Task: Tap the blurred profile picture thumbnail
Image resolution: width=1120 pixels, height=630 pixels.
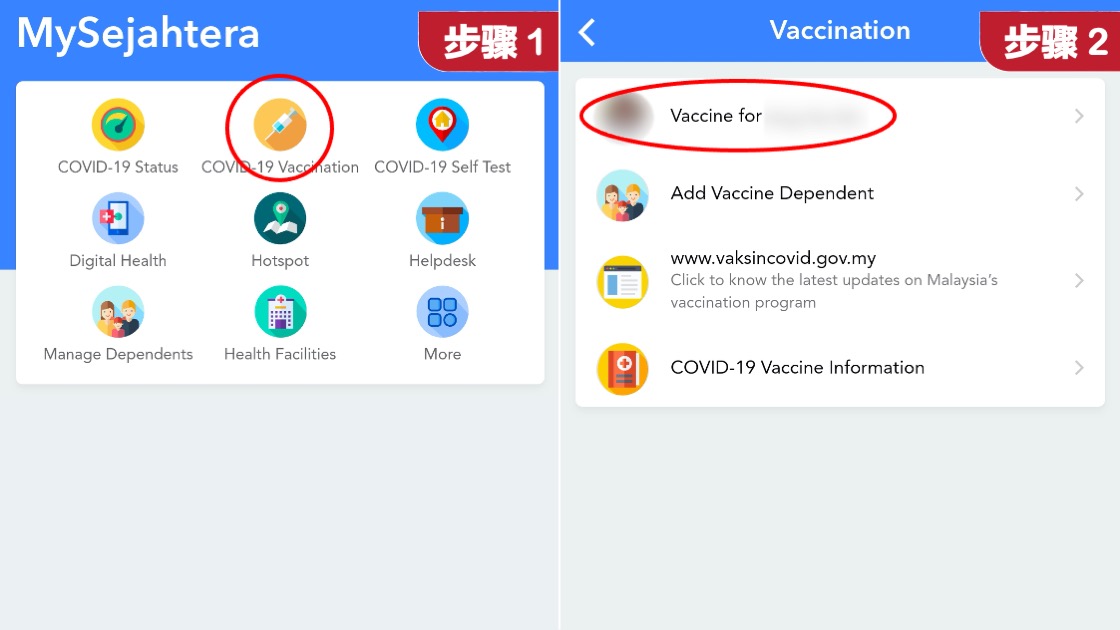Action: point(623,116)
